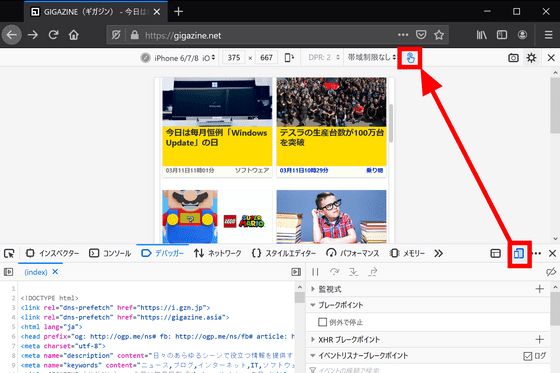560x373 pixels.
Task: Step over debugger button
Action: [334, 272]
